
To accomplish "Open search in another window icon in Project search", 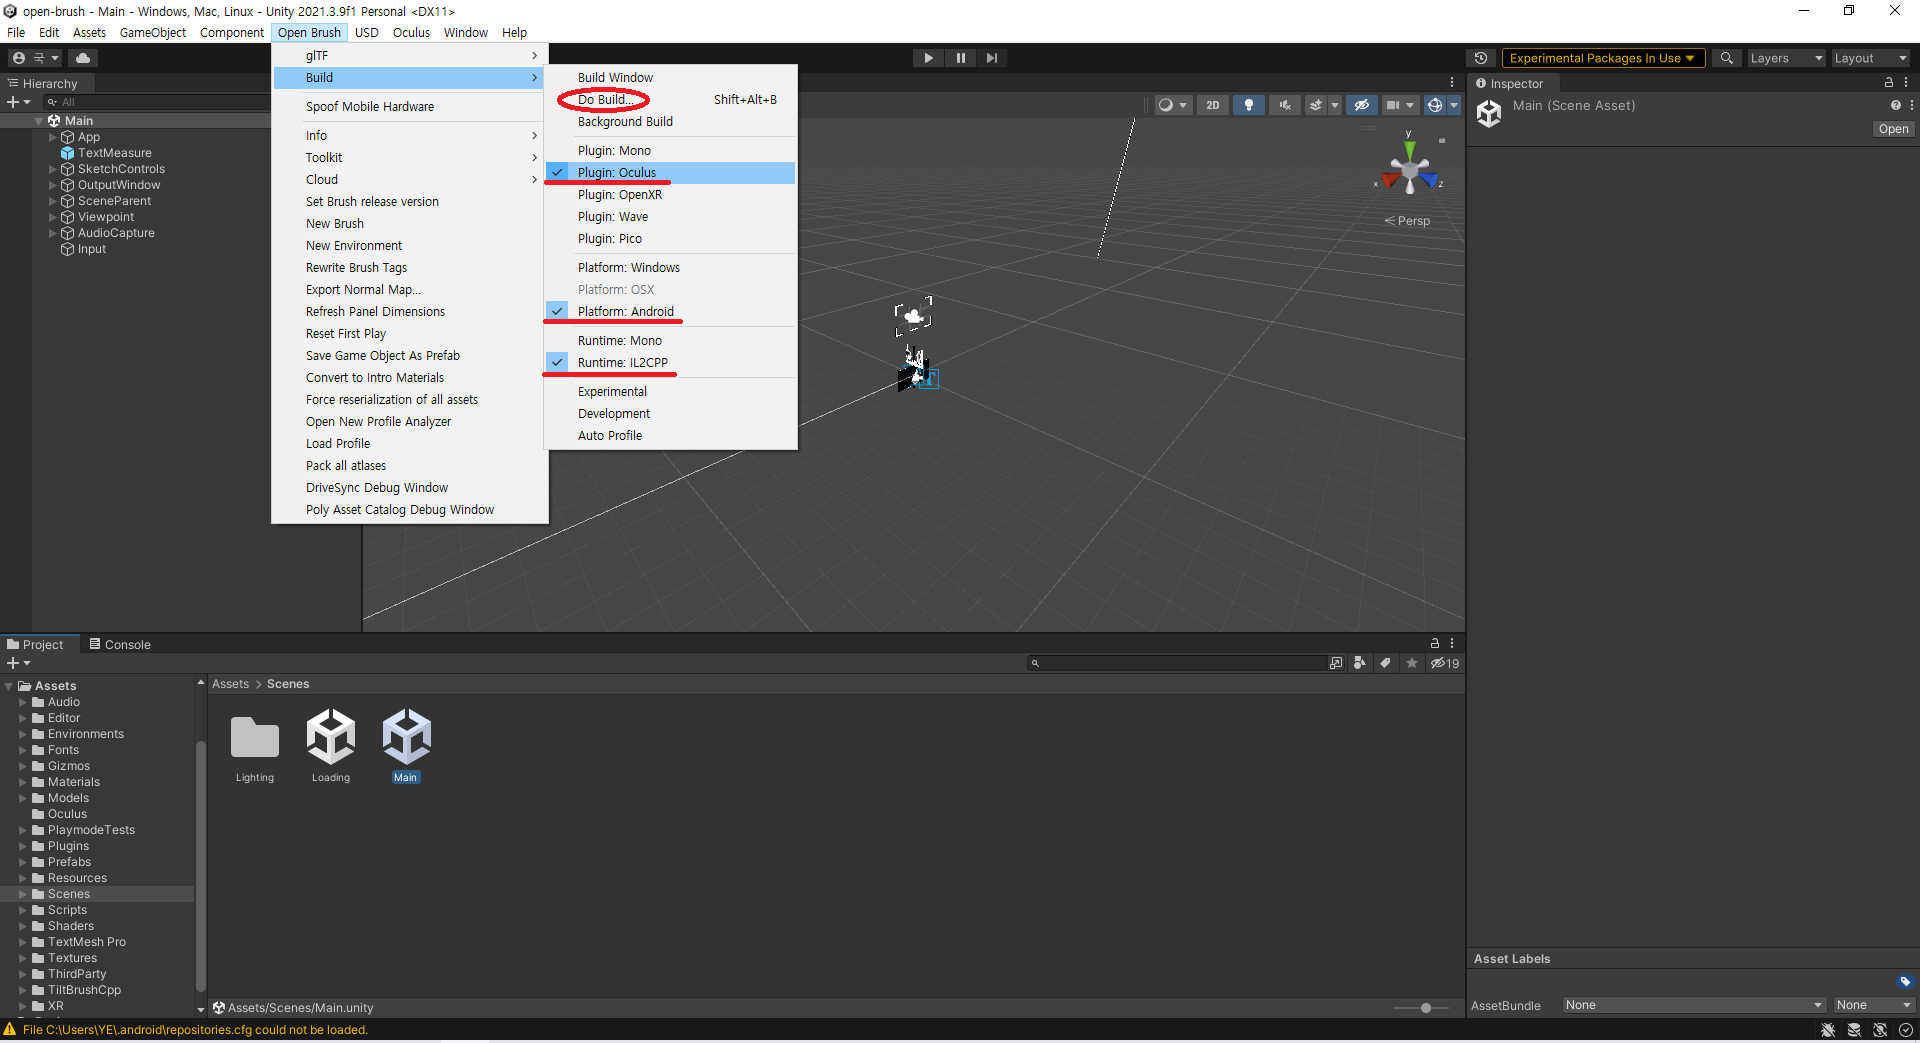I will coord(1336,663).
